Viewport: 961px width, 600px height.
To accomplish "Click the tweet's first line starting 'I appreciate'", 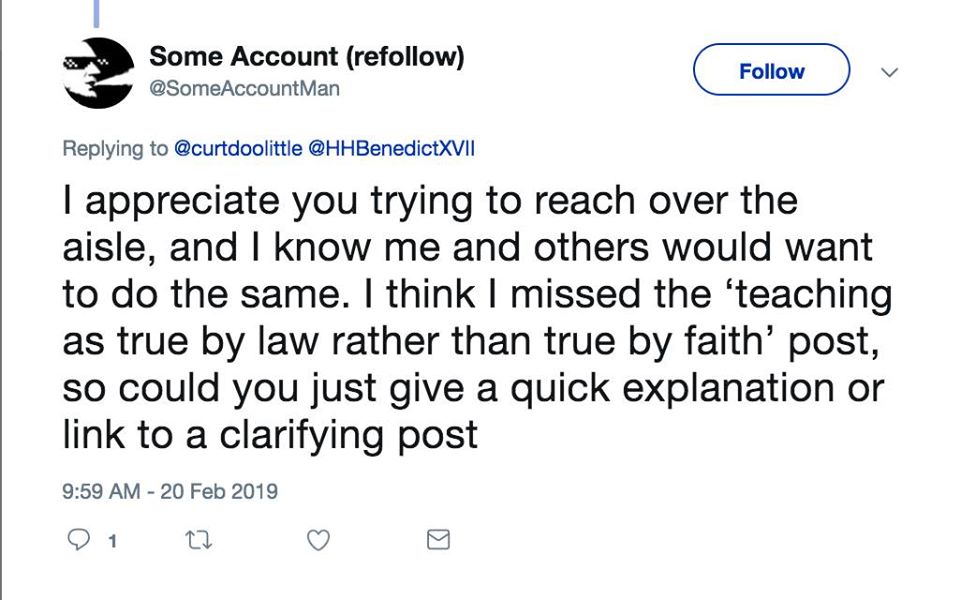I will (430, 202).
